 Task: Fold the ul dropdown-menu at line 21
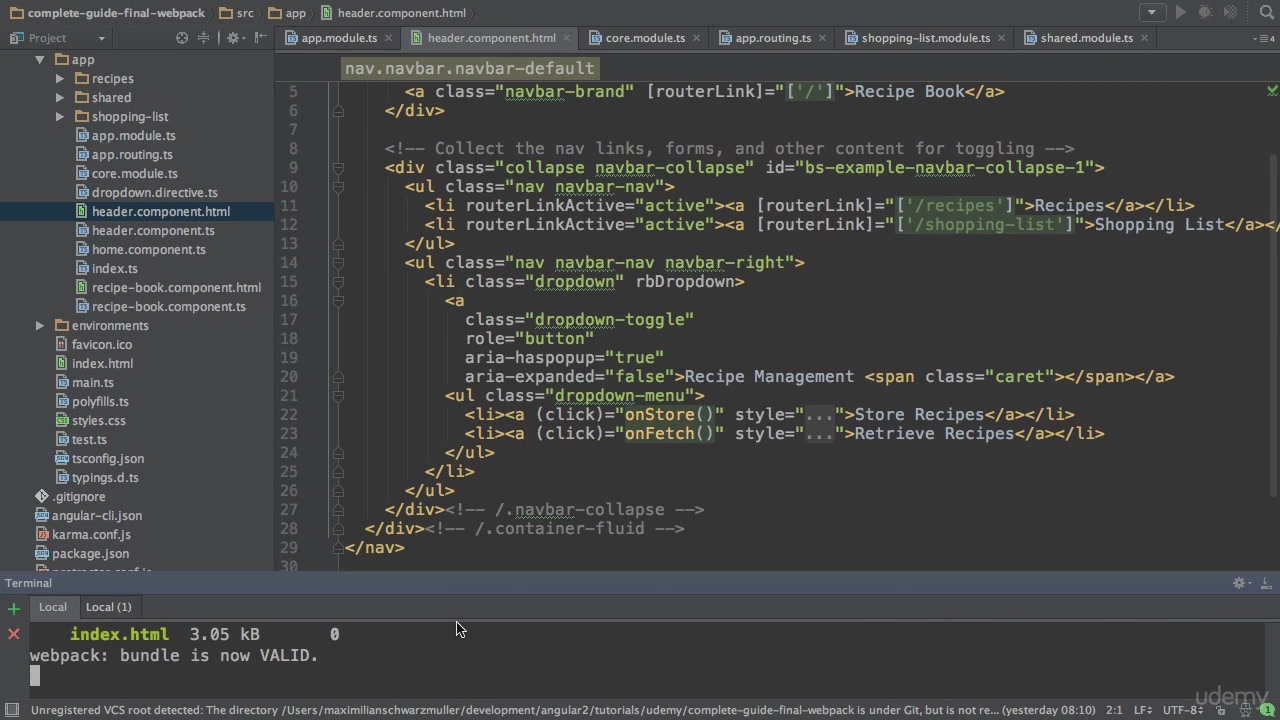pos(338,396)
